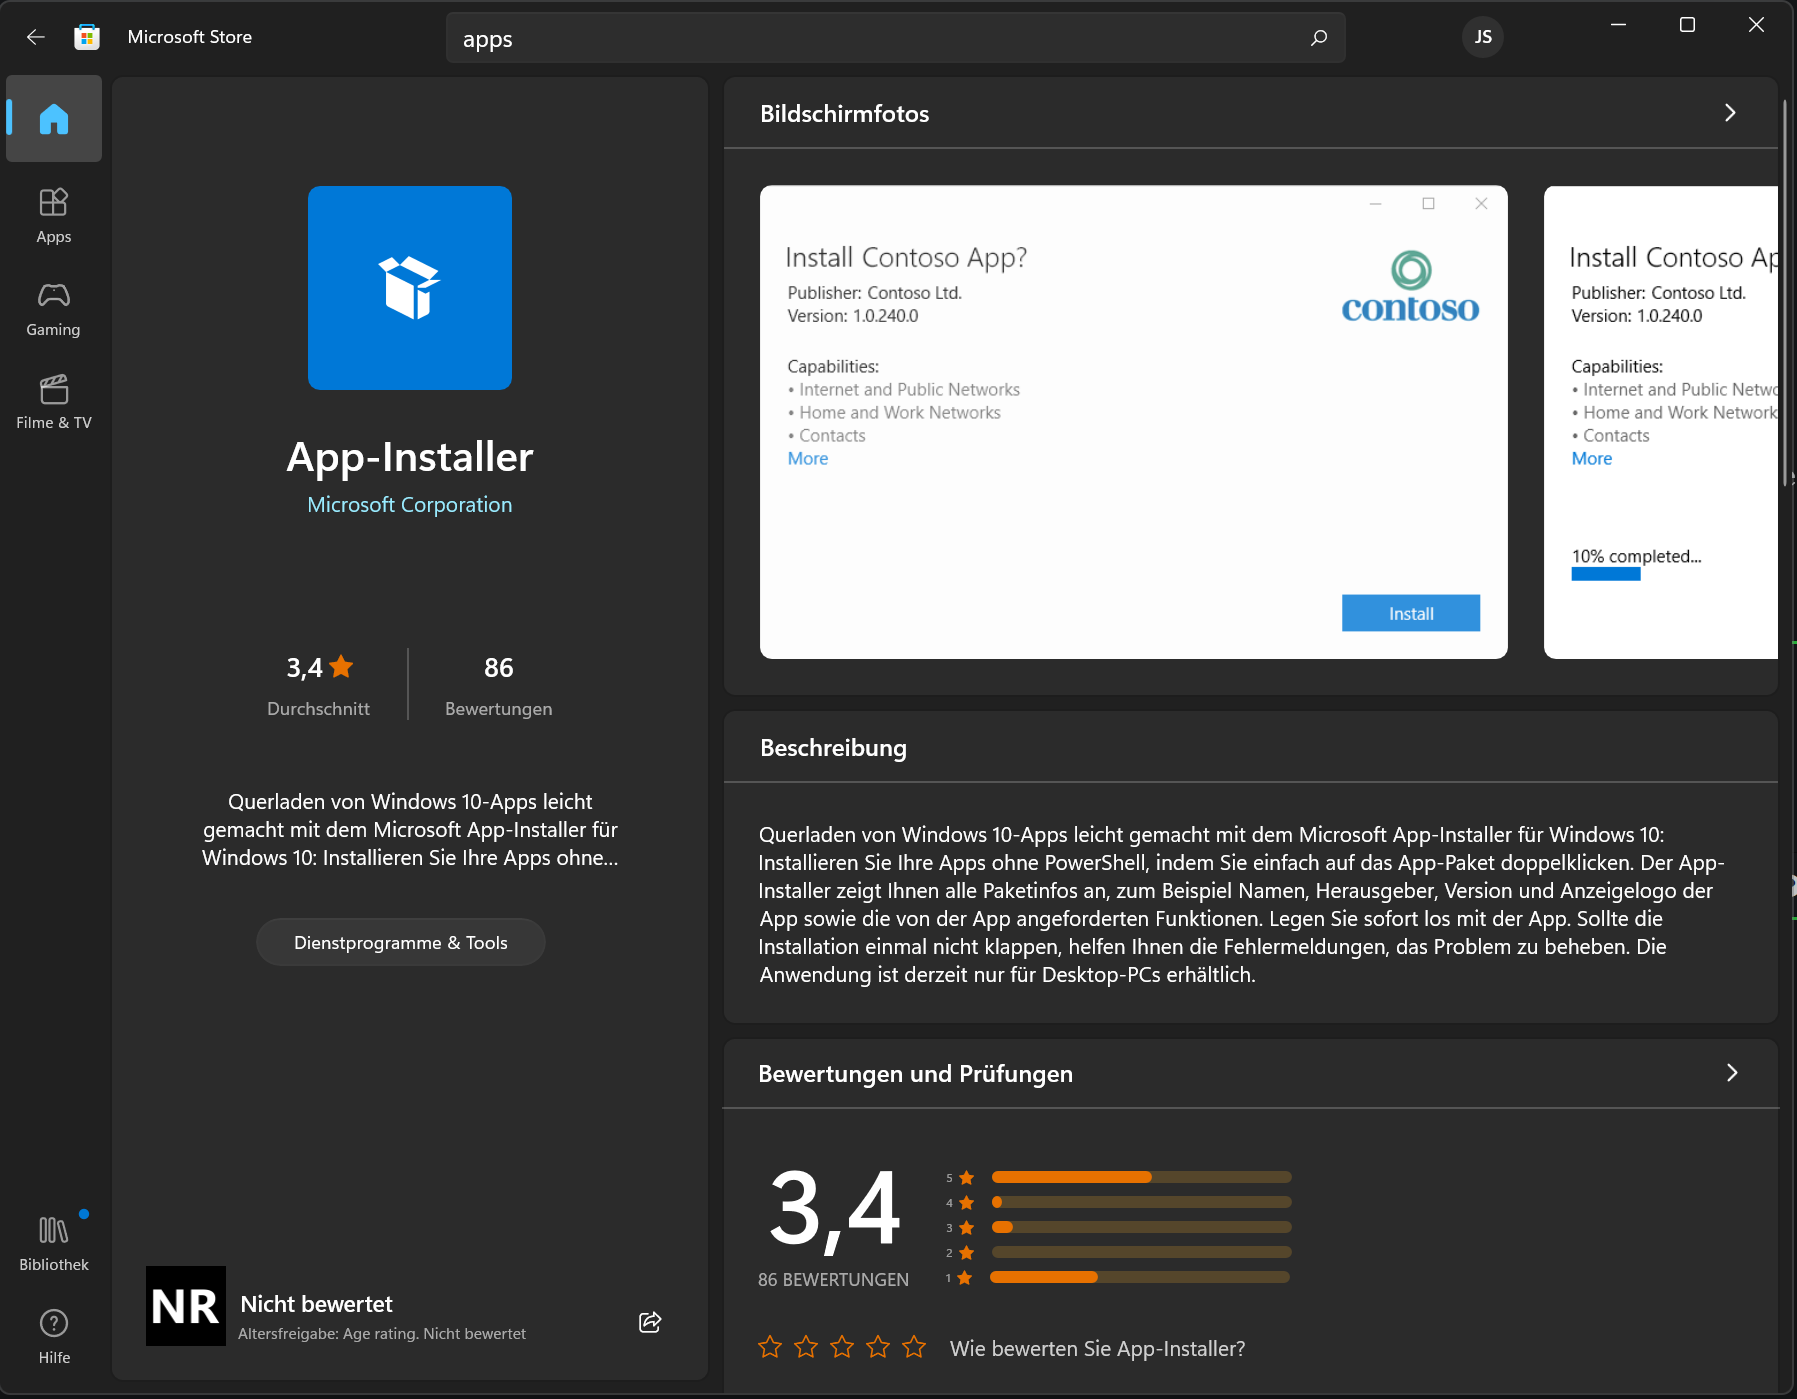Click the Bewertungen und Prüfungen heading

915,1074
